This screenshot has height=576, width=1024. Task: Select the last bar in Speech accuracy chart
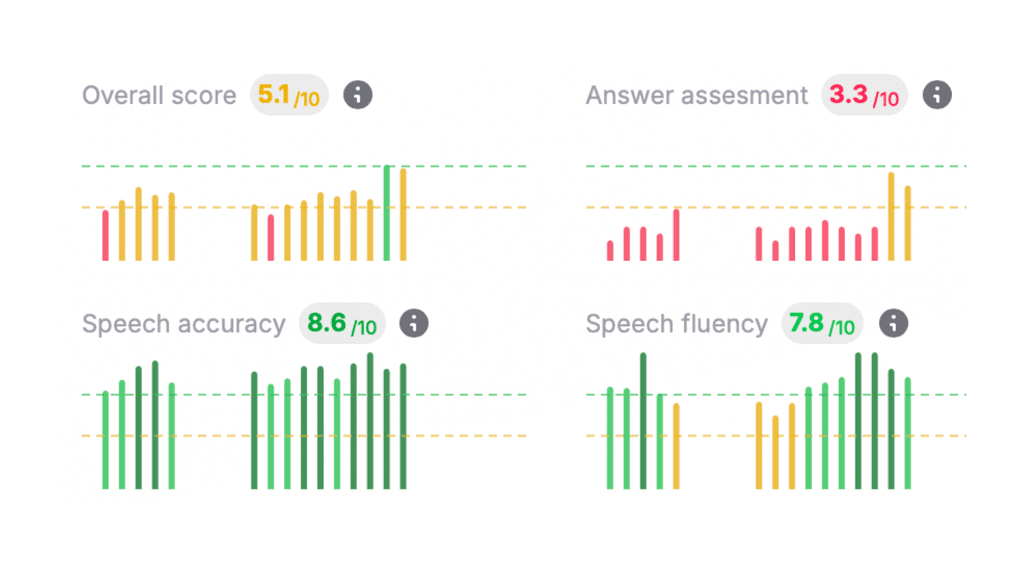403,426
